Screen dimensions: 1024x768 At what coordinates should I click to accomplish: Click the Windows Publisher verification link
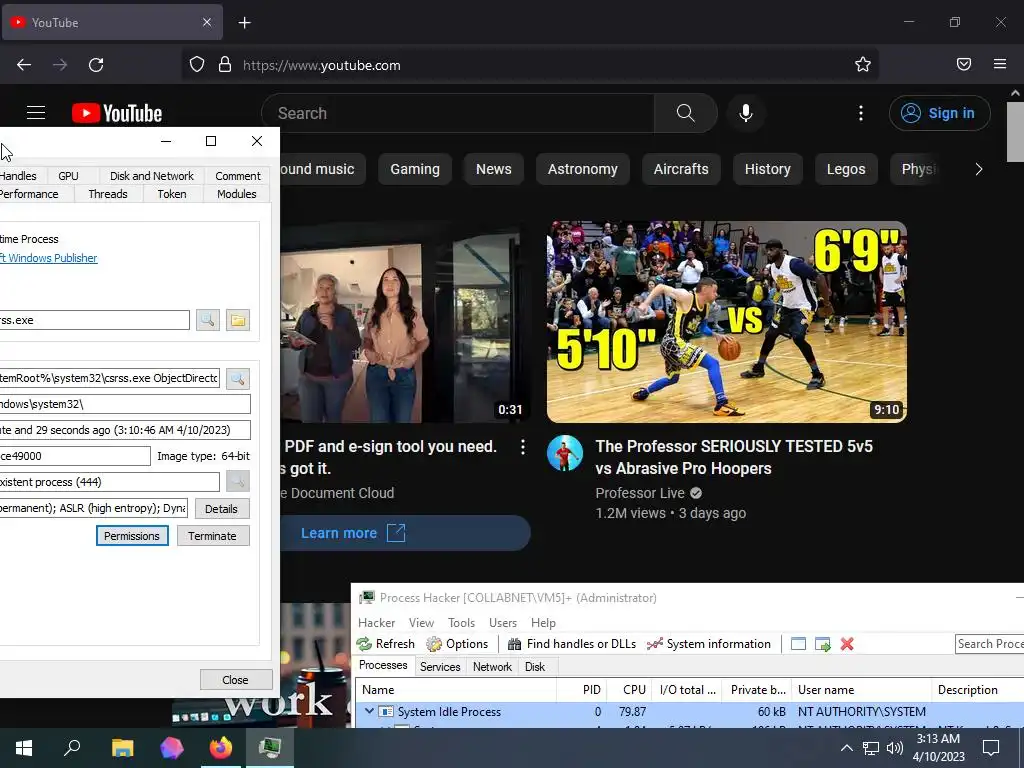(49, 258)
